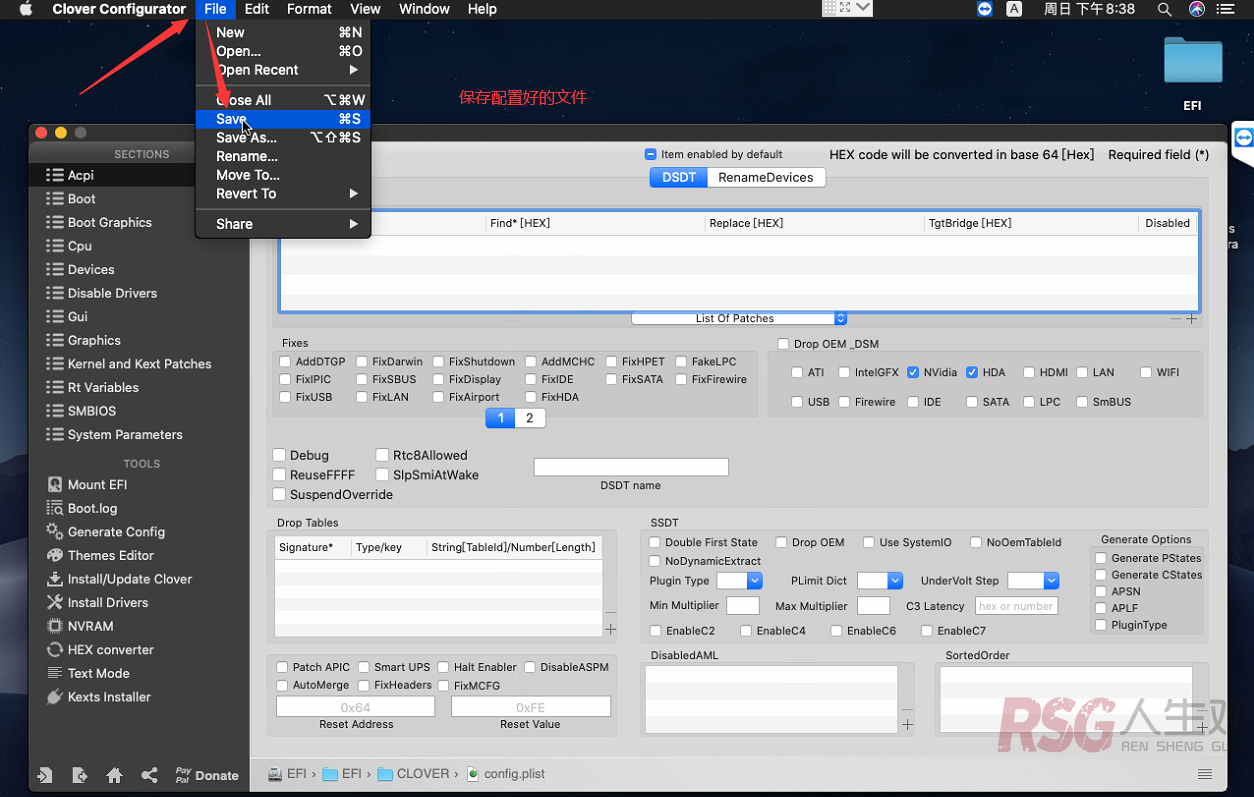This screenshot has width=1254, height=797.
Task: Add a row to the Drop Tables list
Action: click(610, 629)
